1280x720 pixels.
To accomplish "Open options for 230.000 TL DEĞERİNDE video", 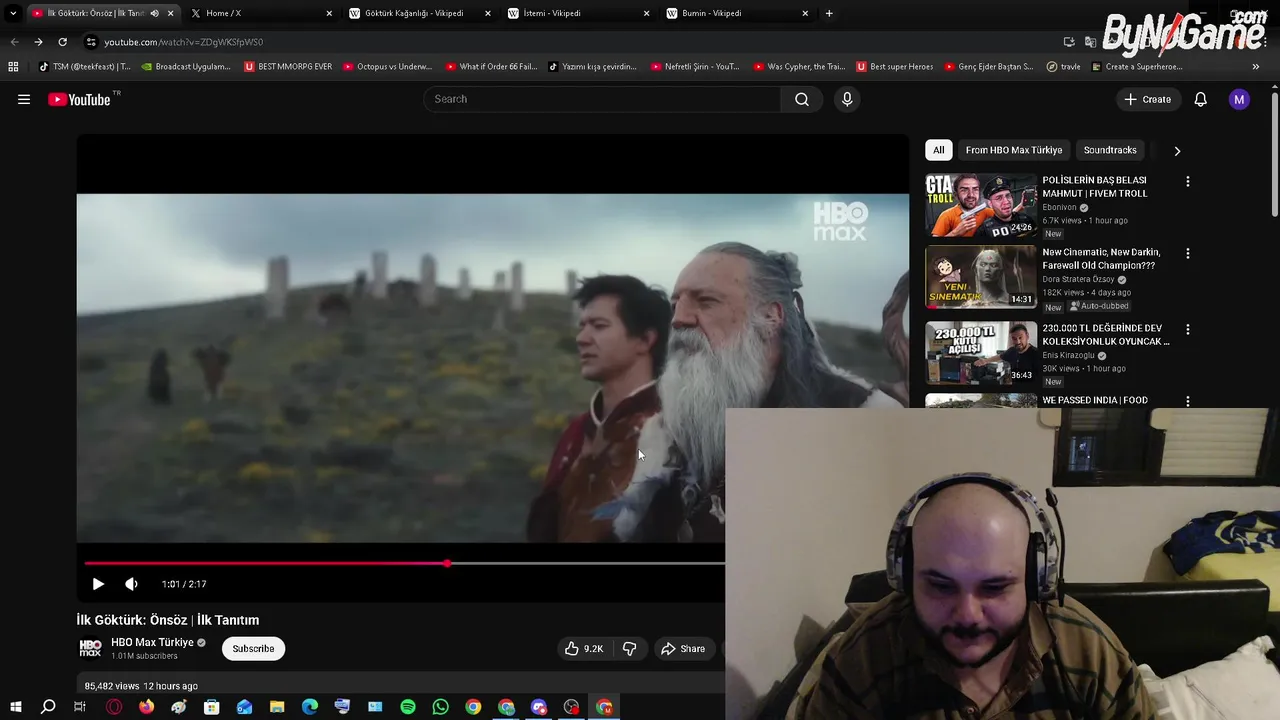I will point(1187,329).
